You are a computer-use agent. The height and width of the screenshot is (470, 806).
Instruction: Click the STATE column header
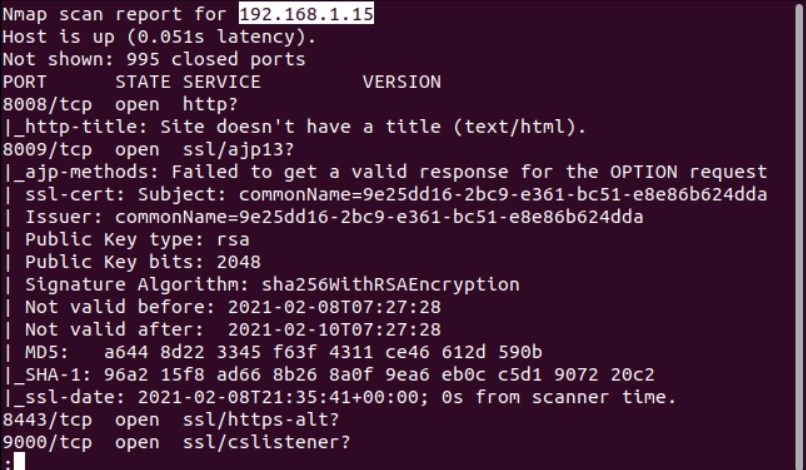pos(143,82)
